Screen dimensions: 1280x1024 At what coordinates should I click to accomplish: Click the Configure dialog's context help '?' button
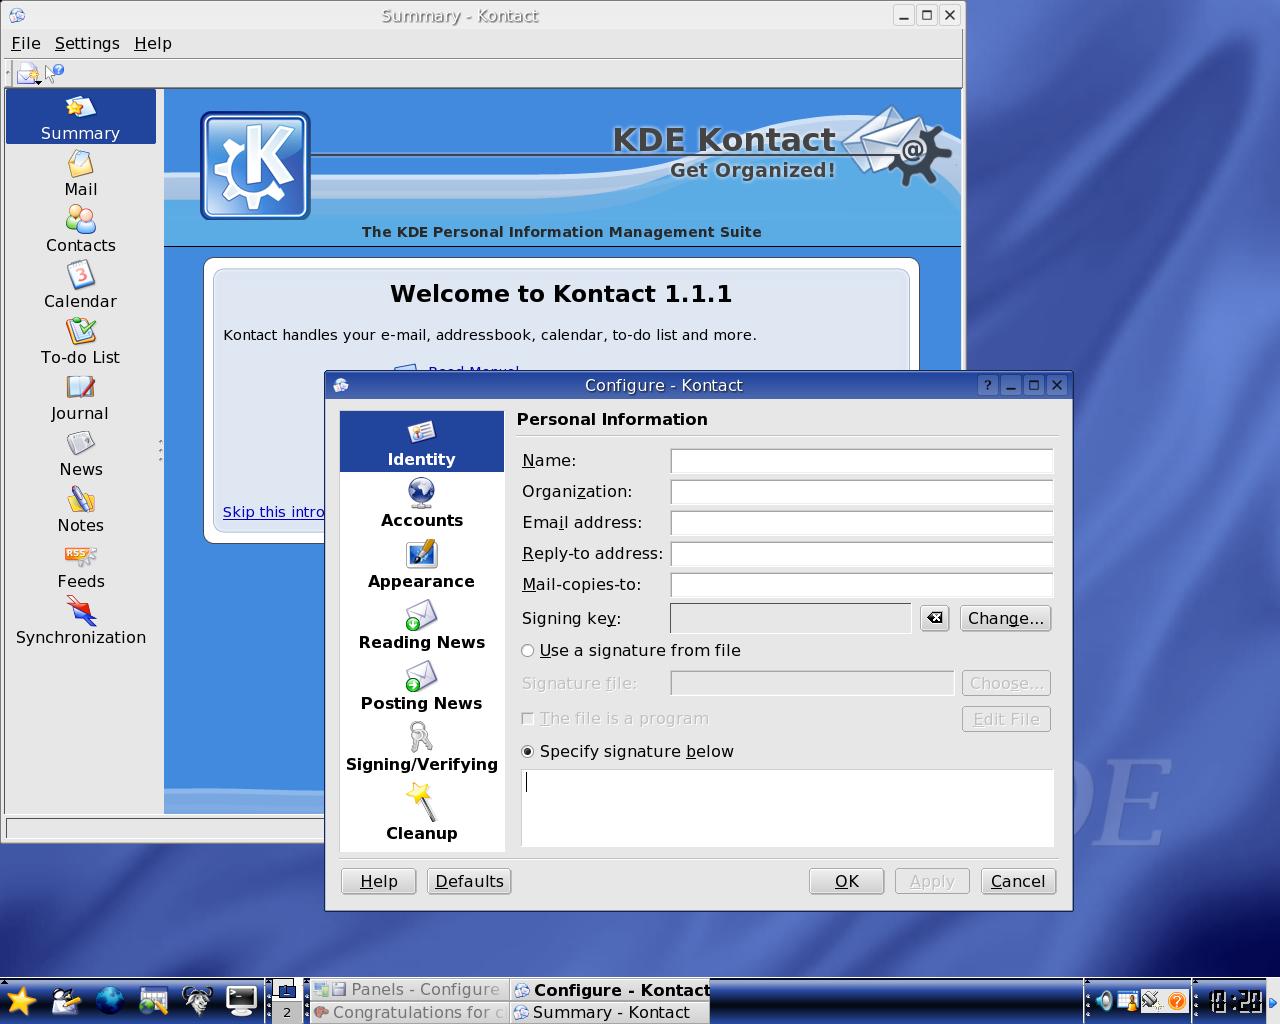(x=987, y=385)
